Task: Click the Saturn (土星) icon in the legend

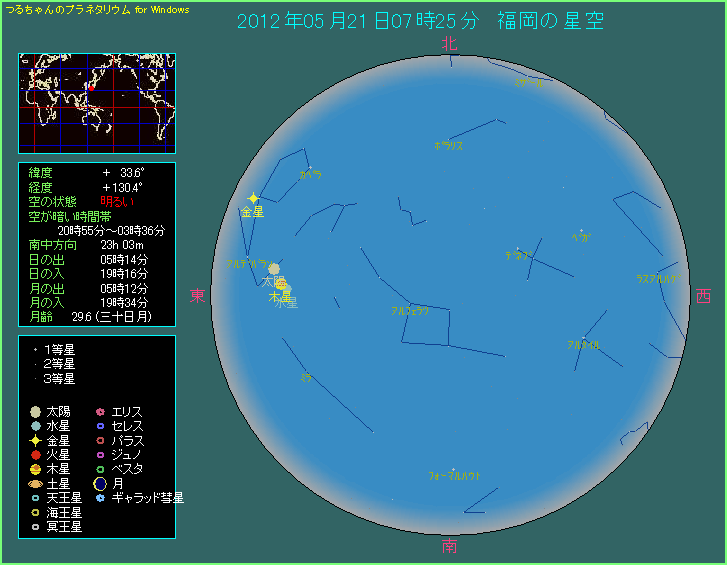Action: click(35, 483)
